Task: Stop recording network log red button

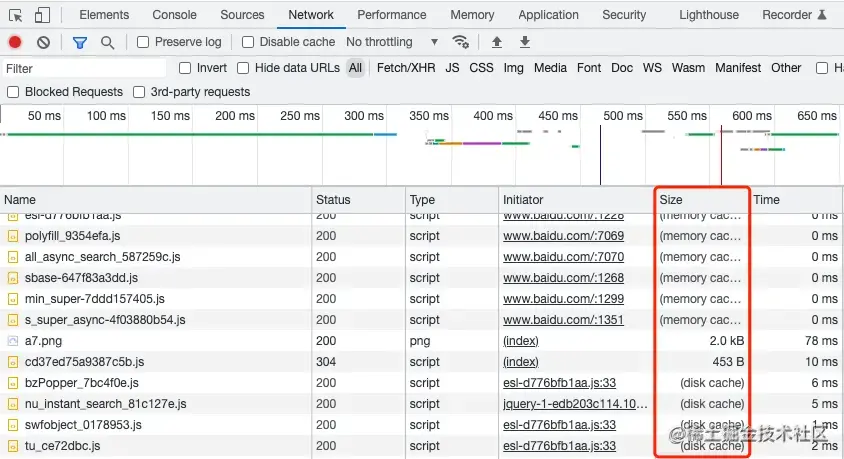Action: coord(15,42)
